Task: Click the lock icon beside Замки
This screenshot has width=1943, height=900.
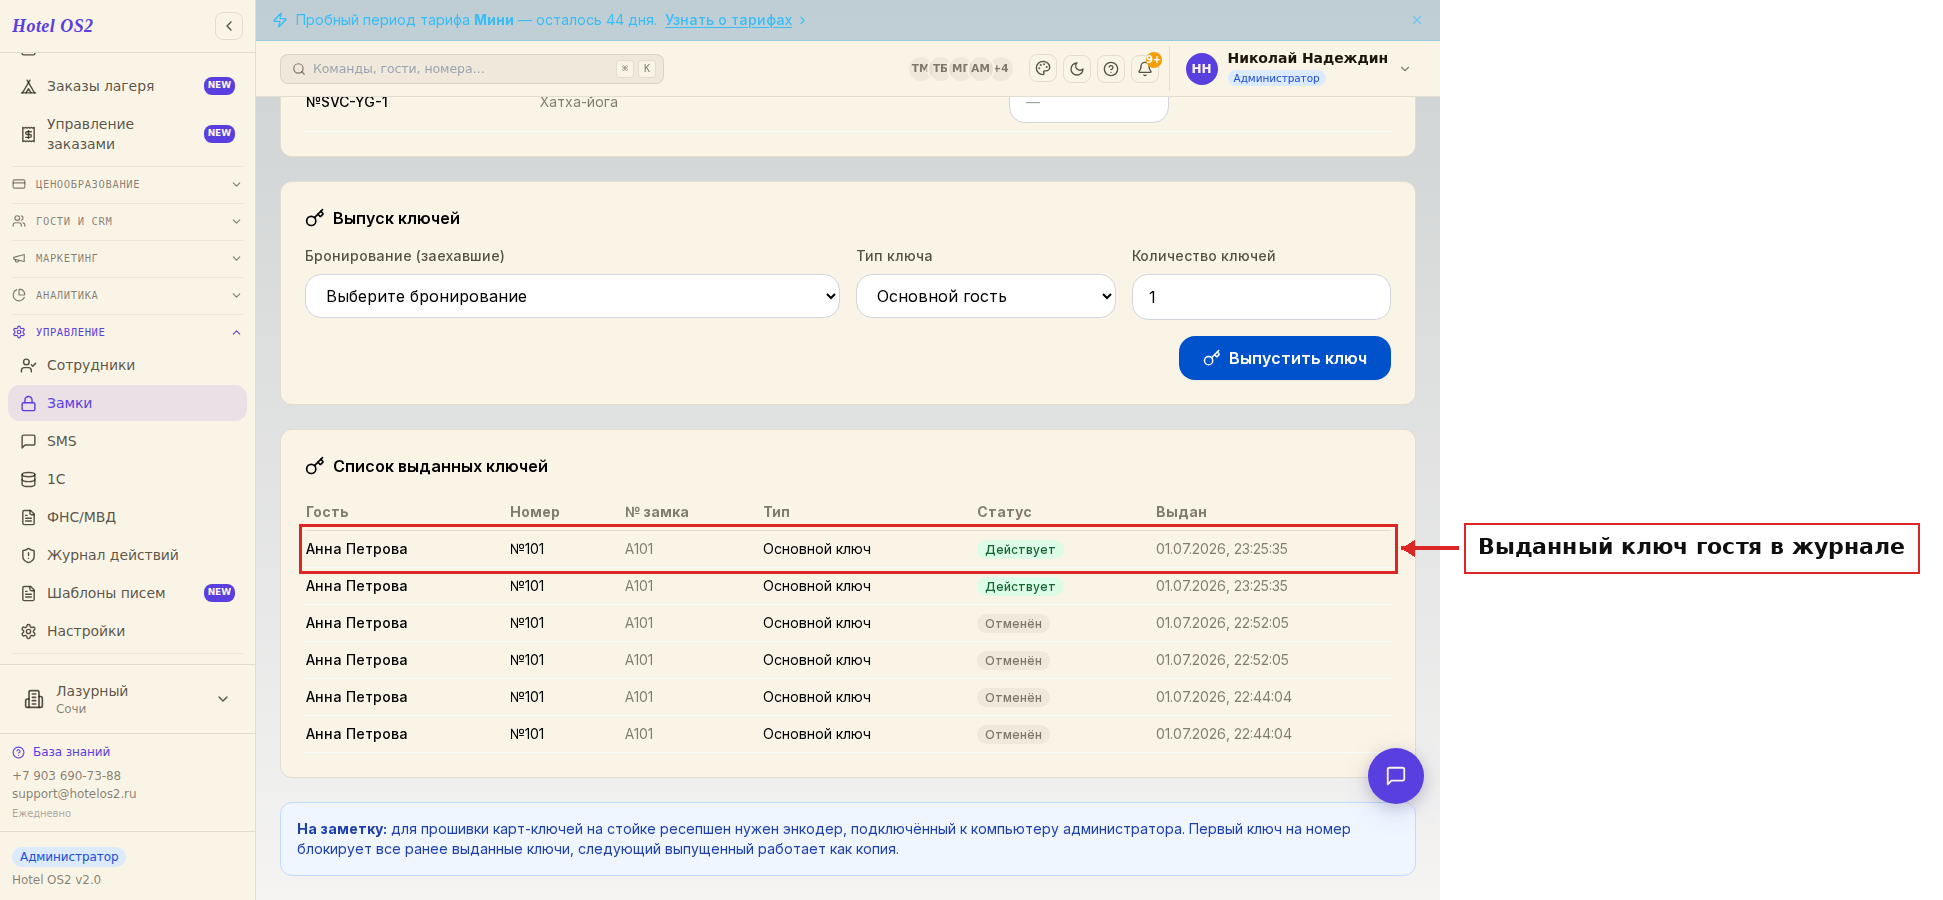Action: tap(29, 403)
